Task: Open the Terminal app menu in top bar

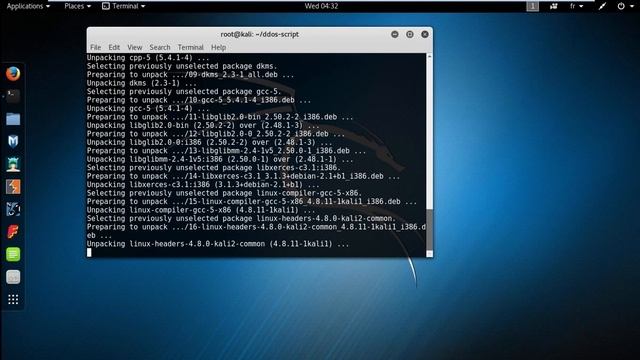Action: click(x=123, y=6)
